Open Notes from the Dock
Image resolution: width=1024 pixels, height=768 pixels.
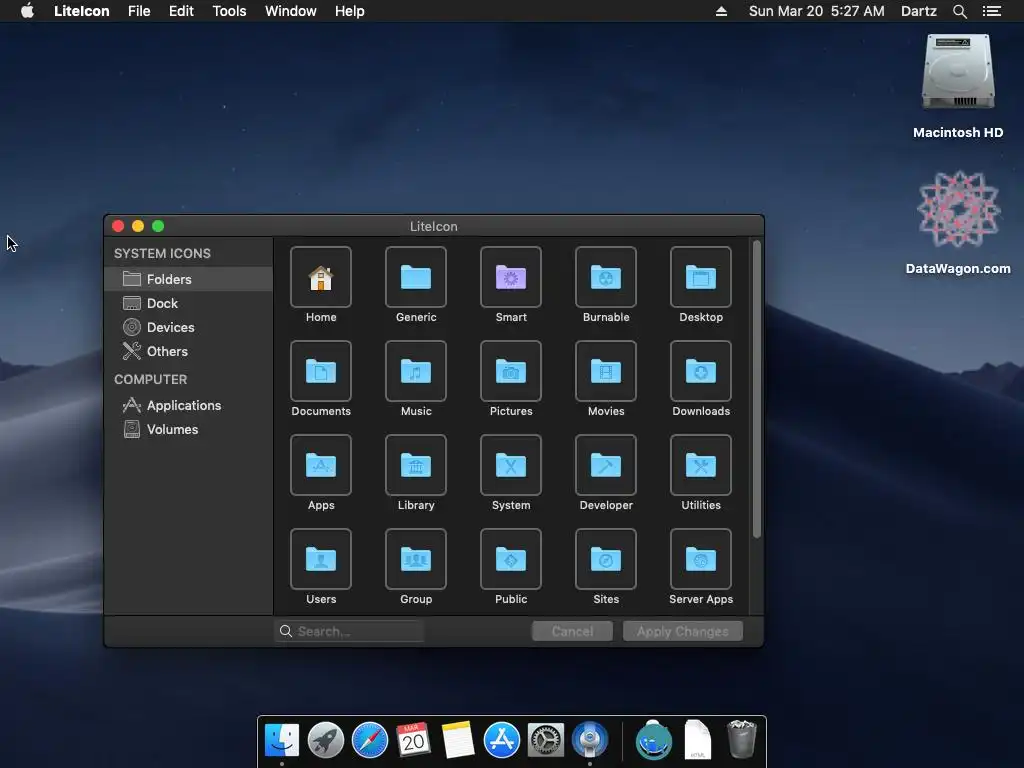(x=457, y=741)
